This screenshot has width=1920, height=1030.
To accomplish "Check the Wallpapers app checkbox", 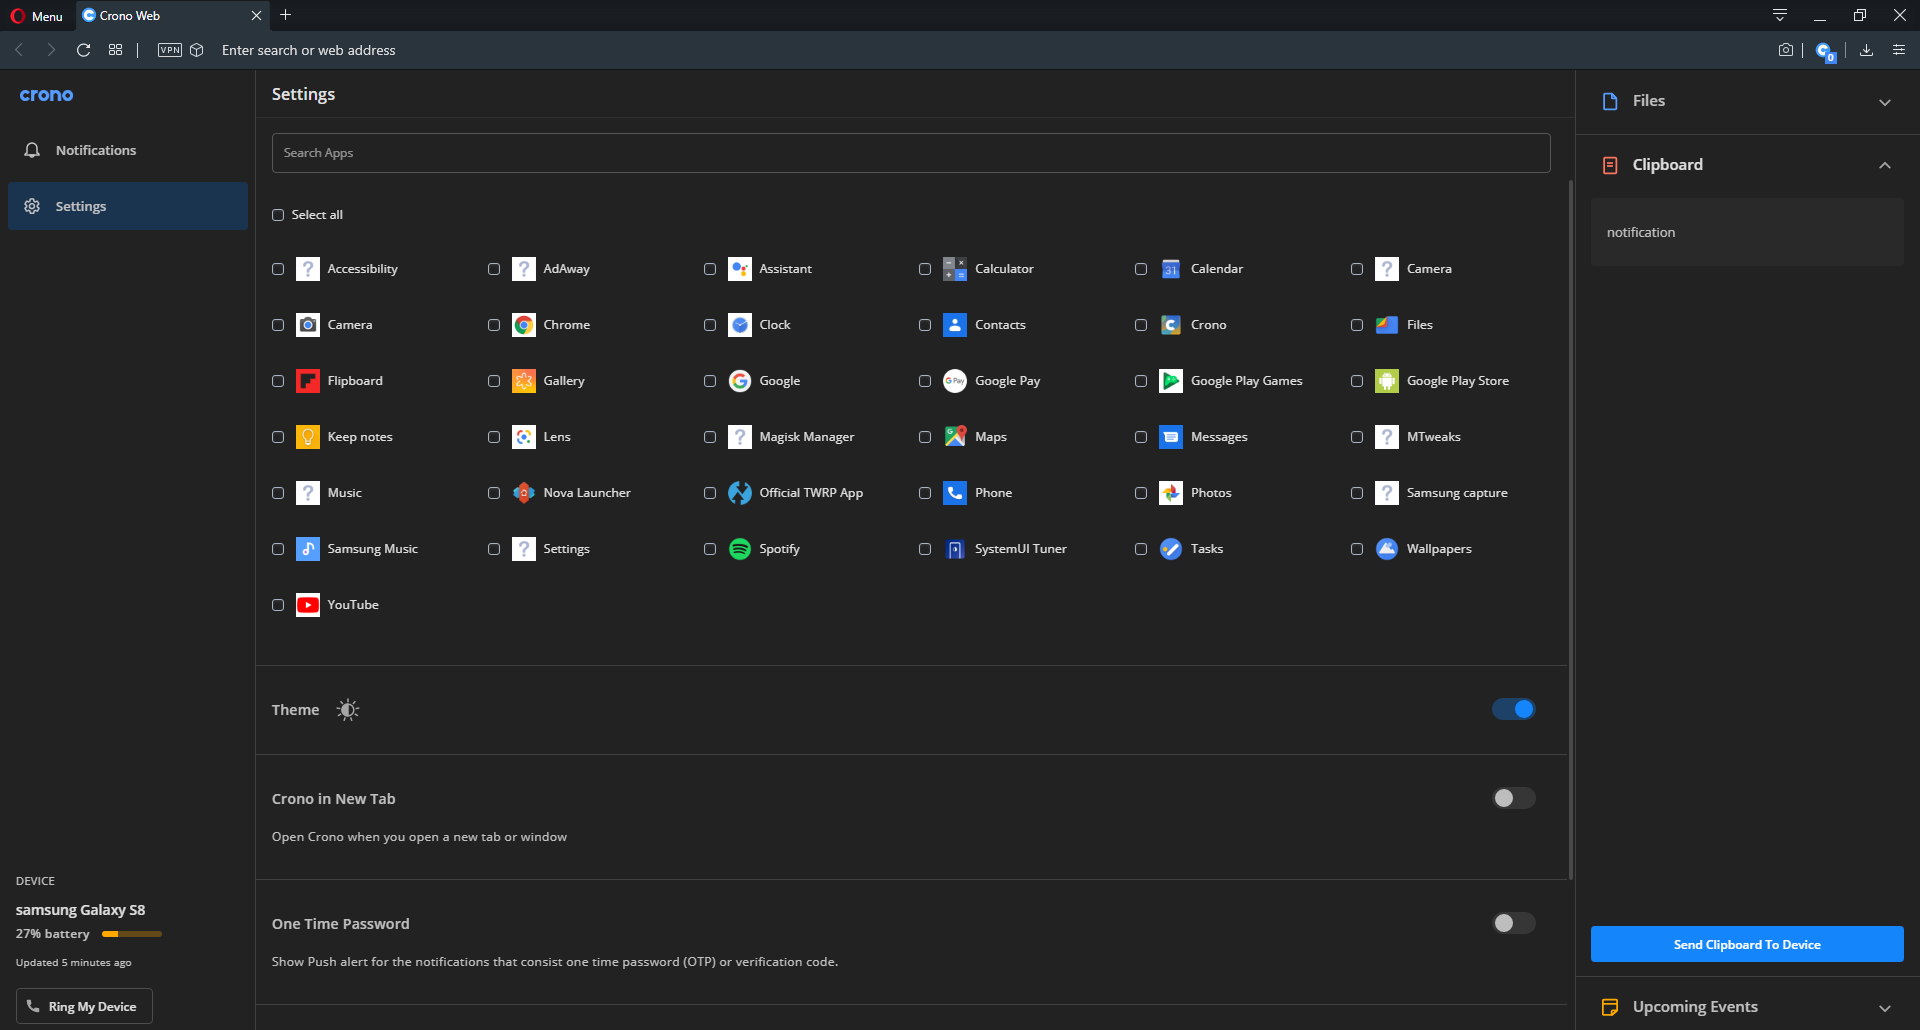I will (x=1357, y=549).
